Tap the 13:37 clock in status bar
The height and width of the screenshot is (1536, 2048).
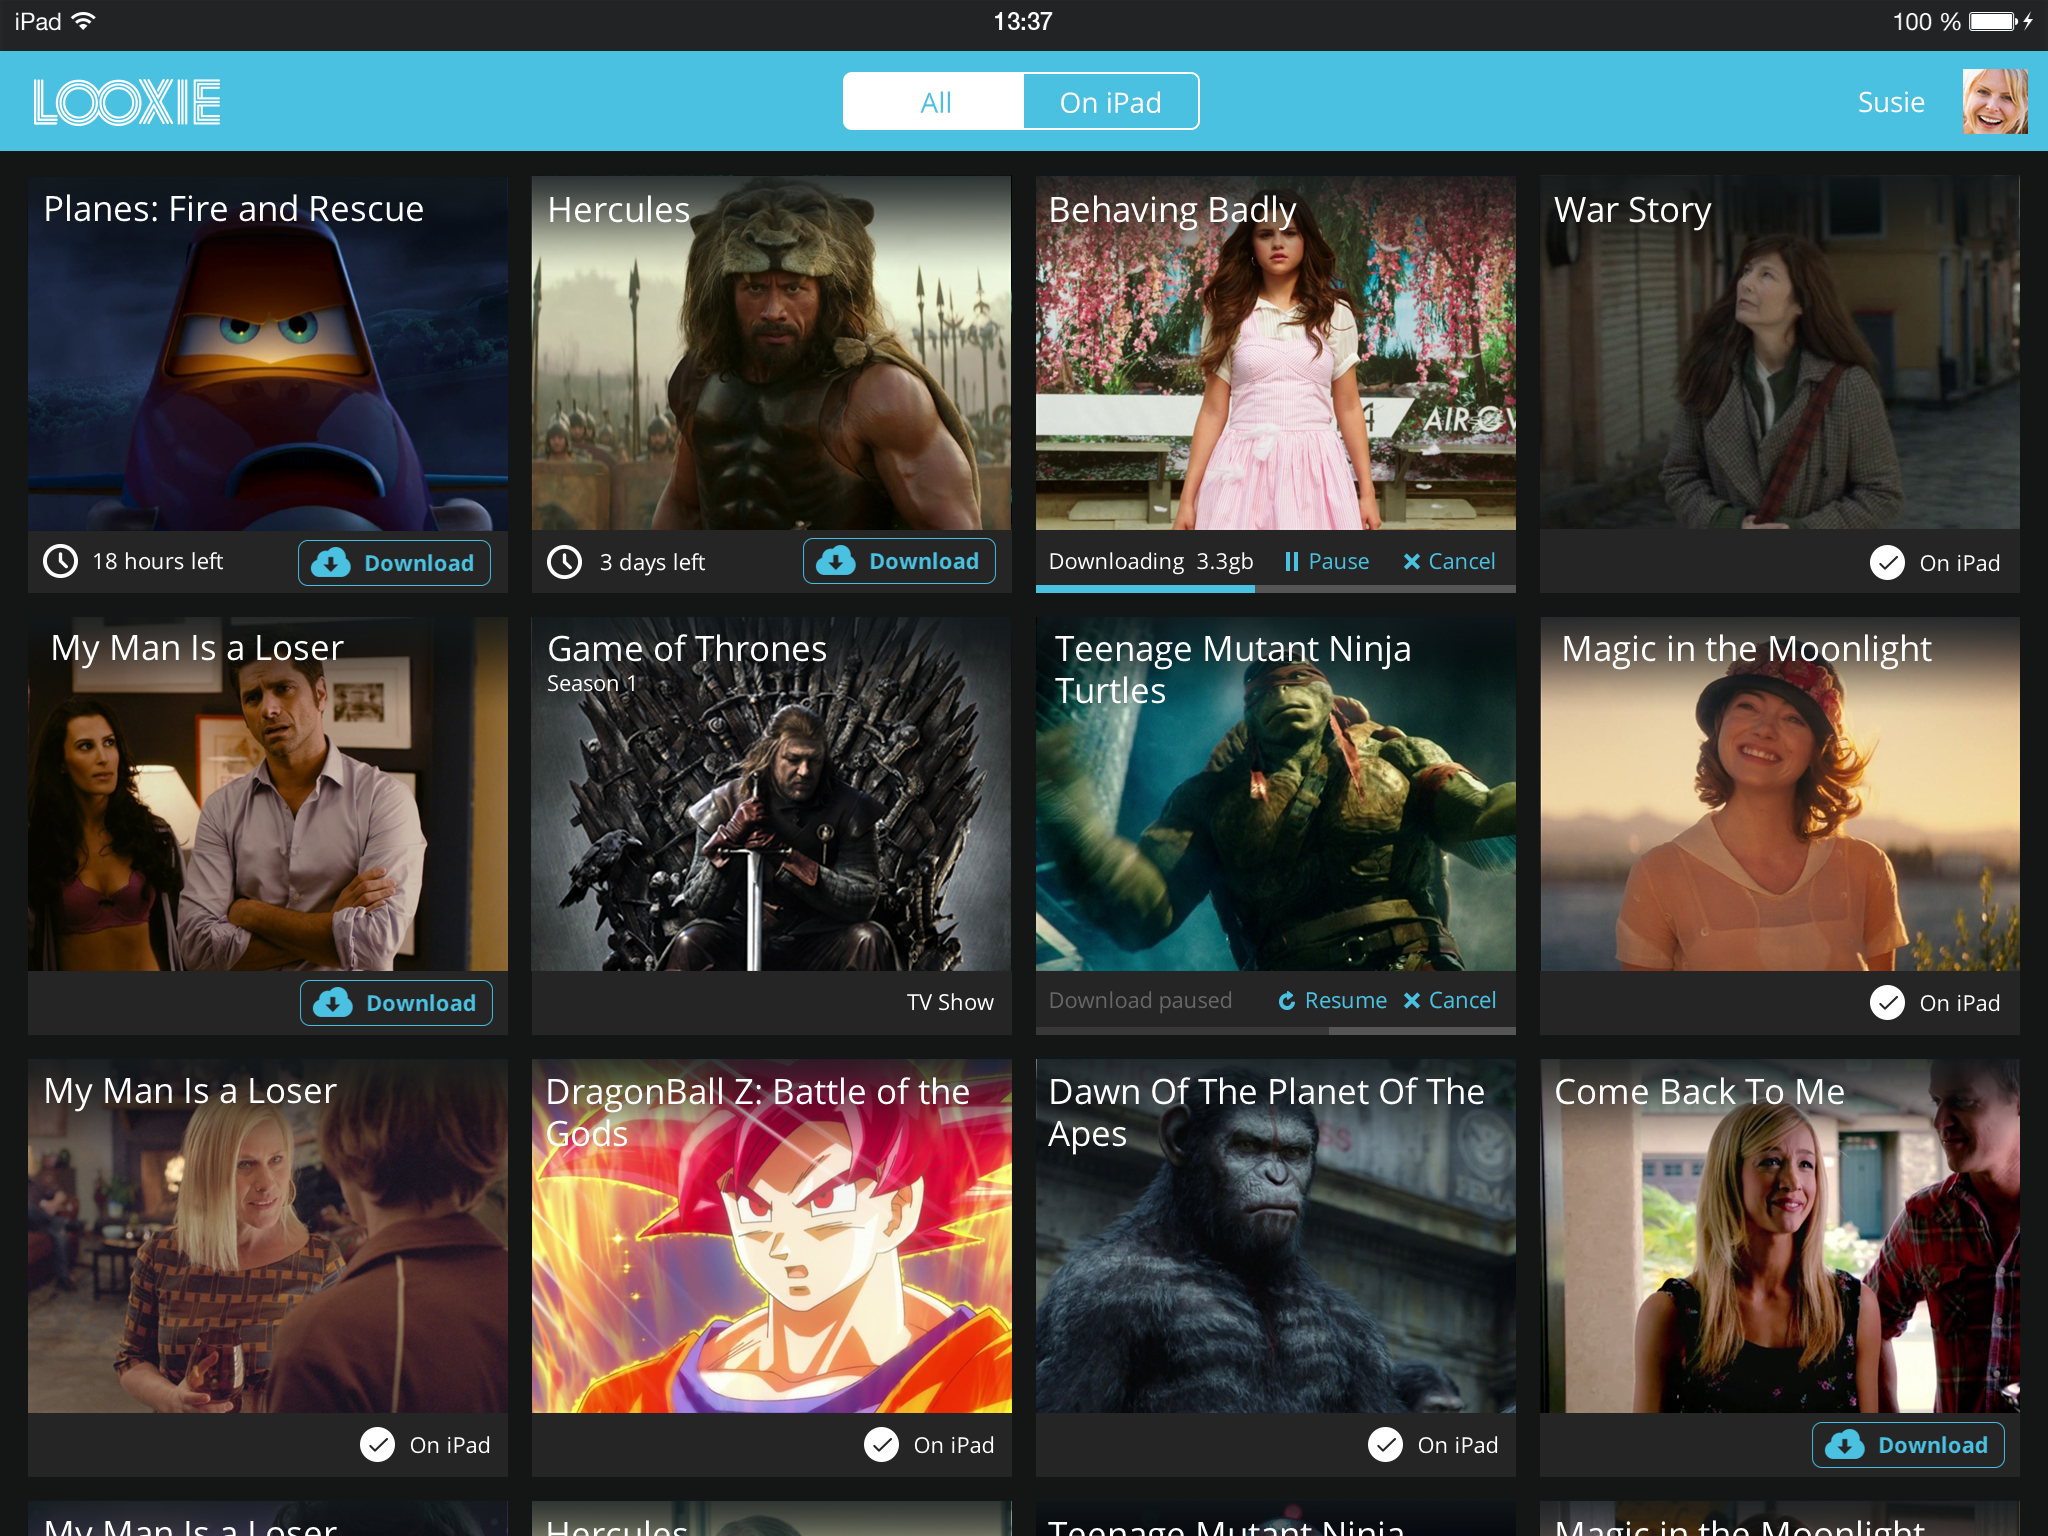click(1023, 21)
